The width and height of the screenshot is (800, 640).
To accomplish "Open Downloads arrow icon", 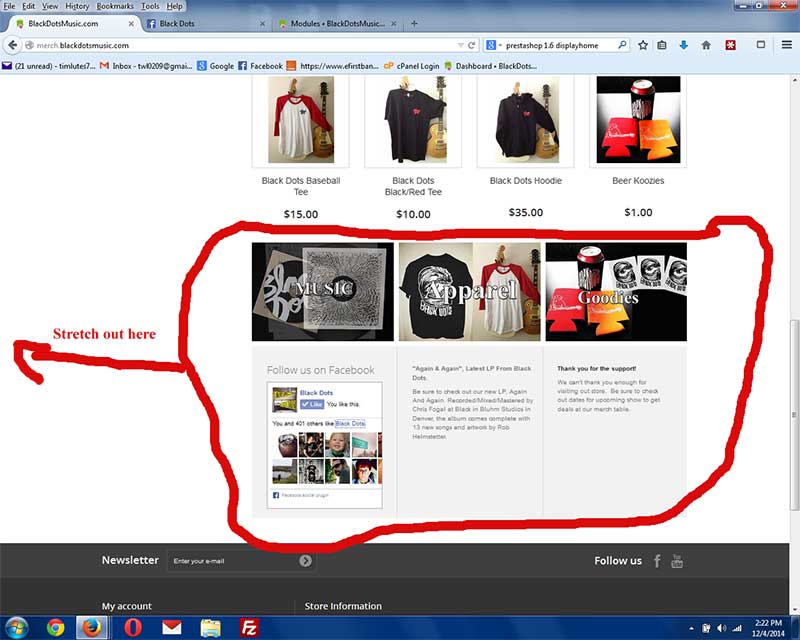I will pos(684,45).
